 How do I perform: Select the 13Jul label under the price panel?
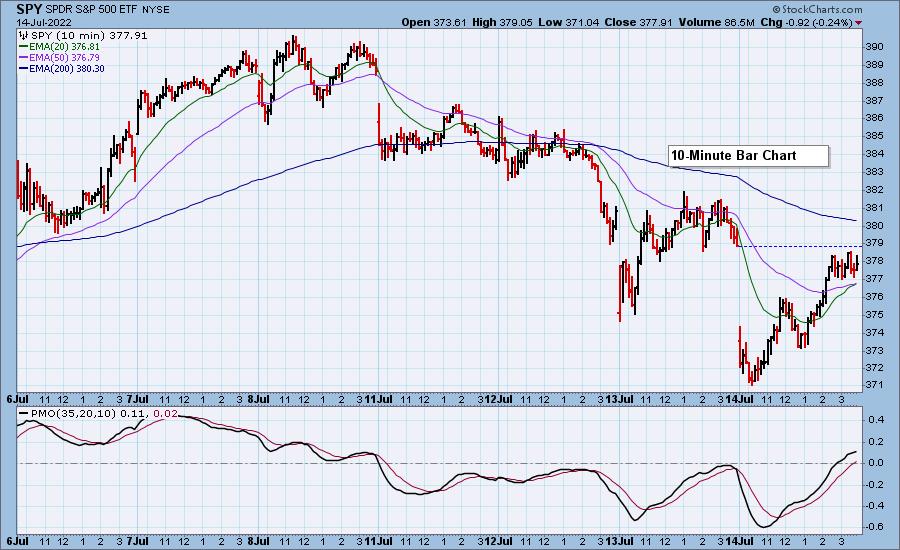pyautogui.click(x=619, y=399)
